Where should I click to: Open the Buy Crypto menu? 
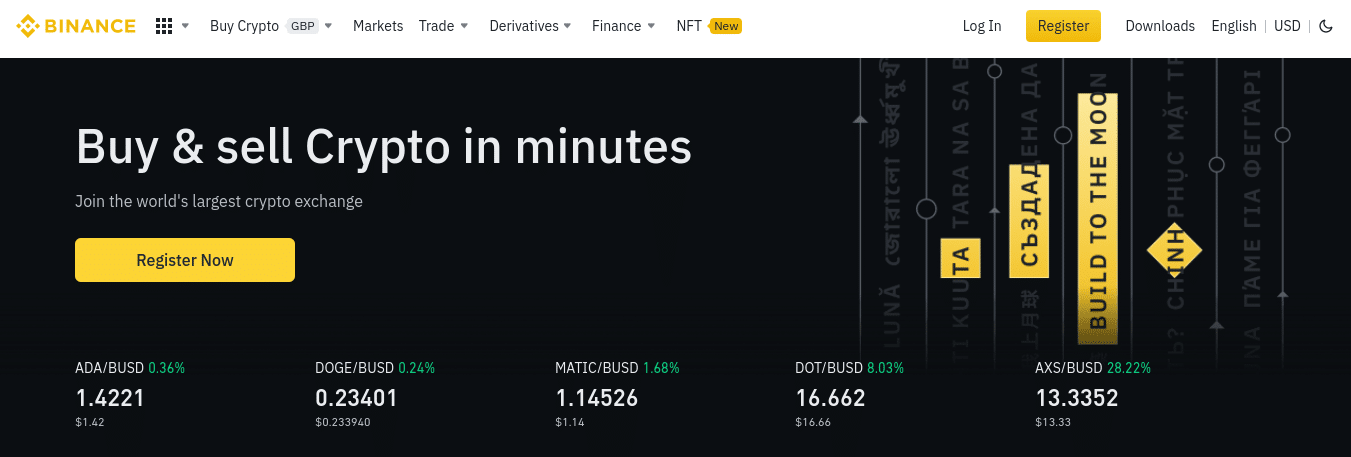click(x=244, y=26)
